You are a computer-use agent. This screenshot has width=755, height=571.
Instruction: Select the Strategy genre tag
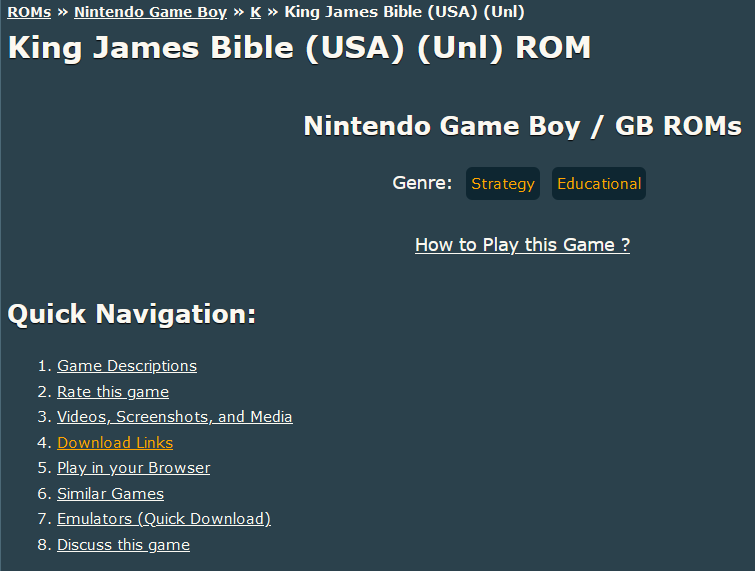pos(503,184)
